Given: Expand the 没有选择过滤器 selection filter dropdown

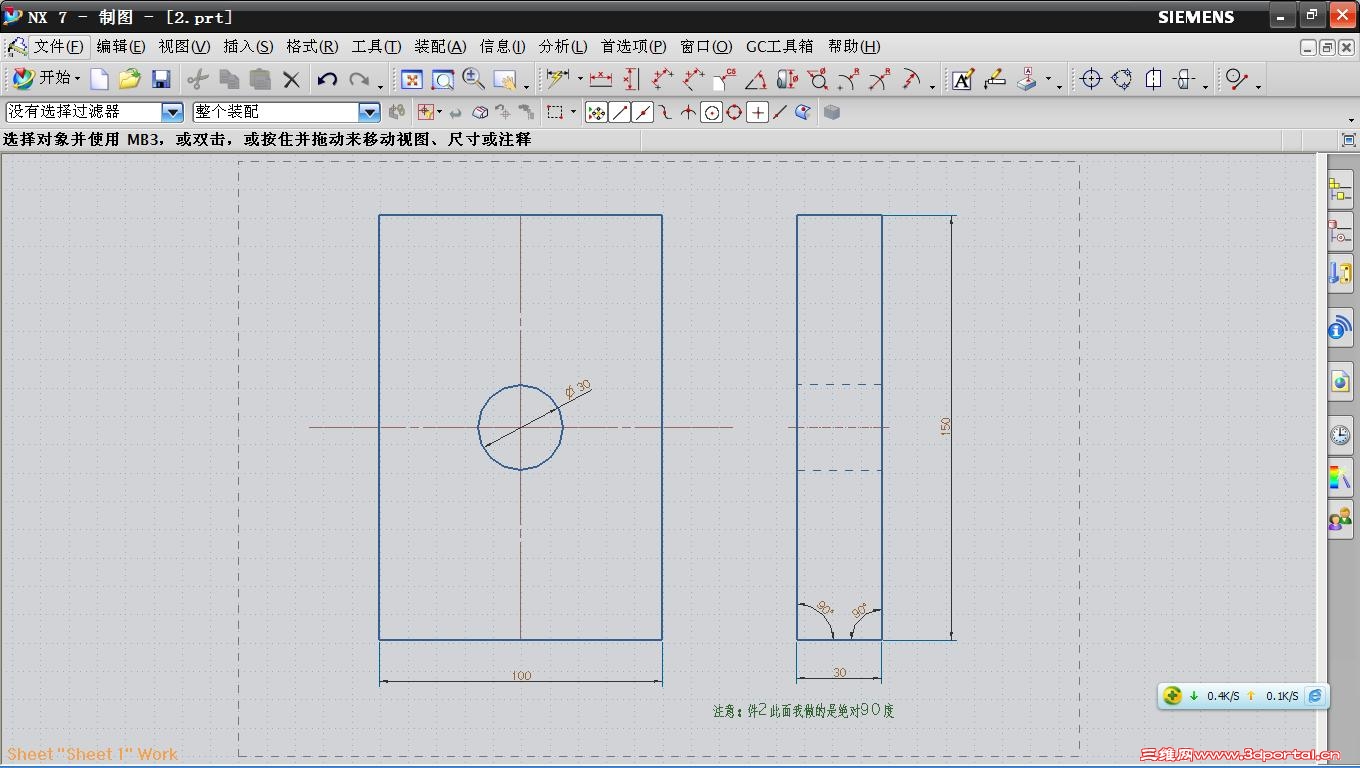Looking at the screenshot, I should click(x=172, y=112).
